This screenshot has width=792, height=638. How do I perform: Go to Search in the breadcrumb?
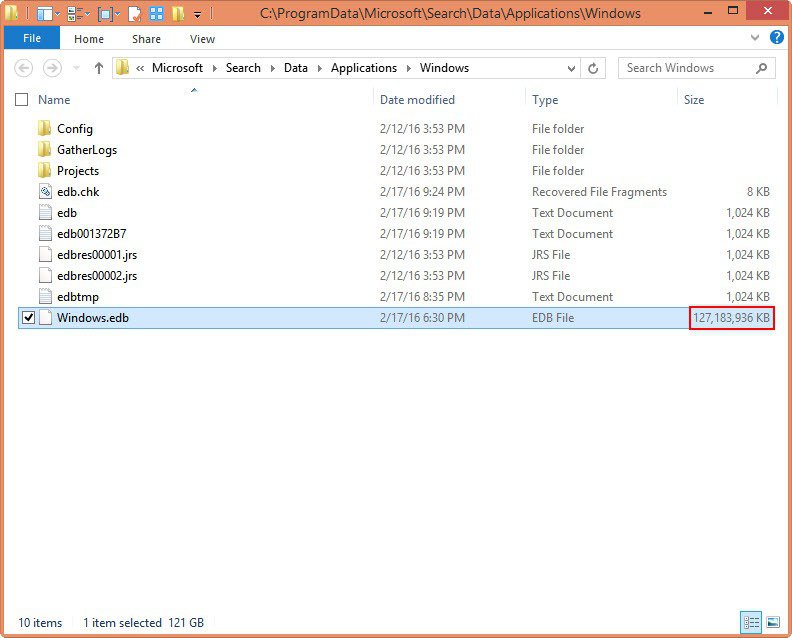click(x=243, y=68)
